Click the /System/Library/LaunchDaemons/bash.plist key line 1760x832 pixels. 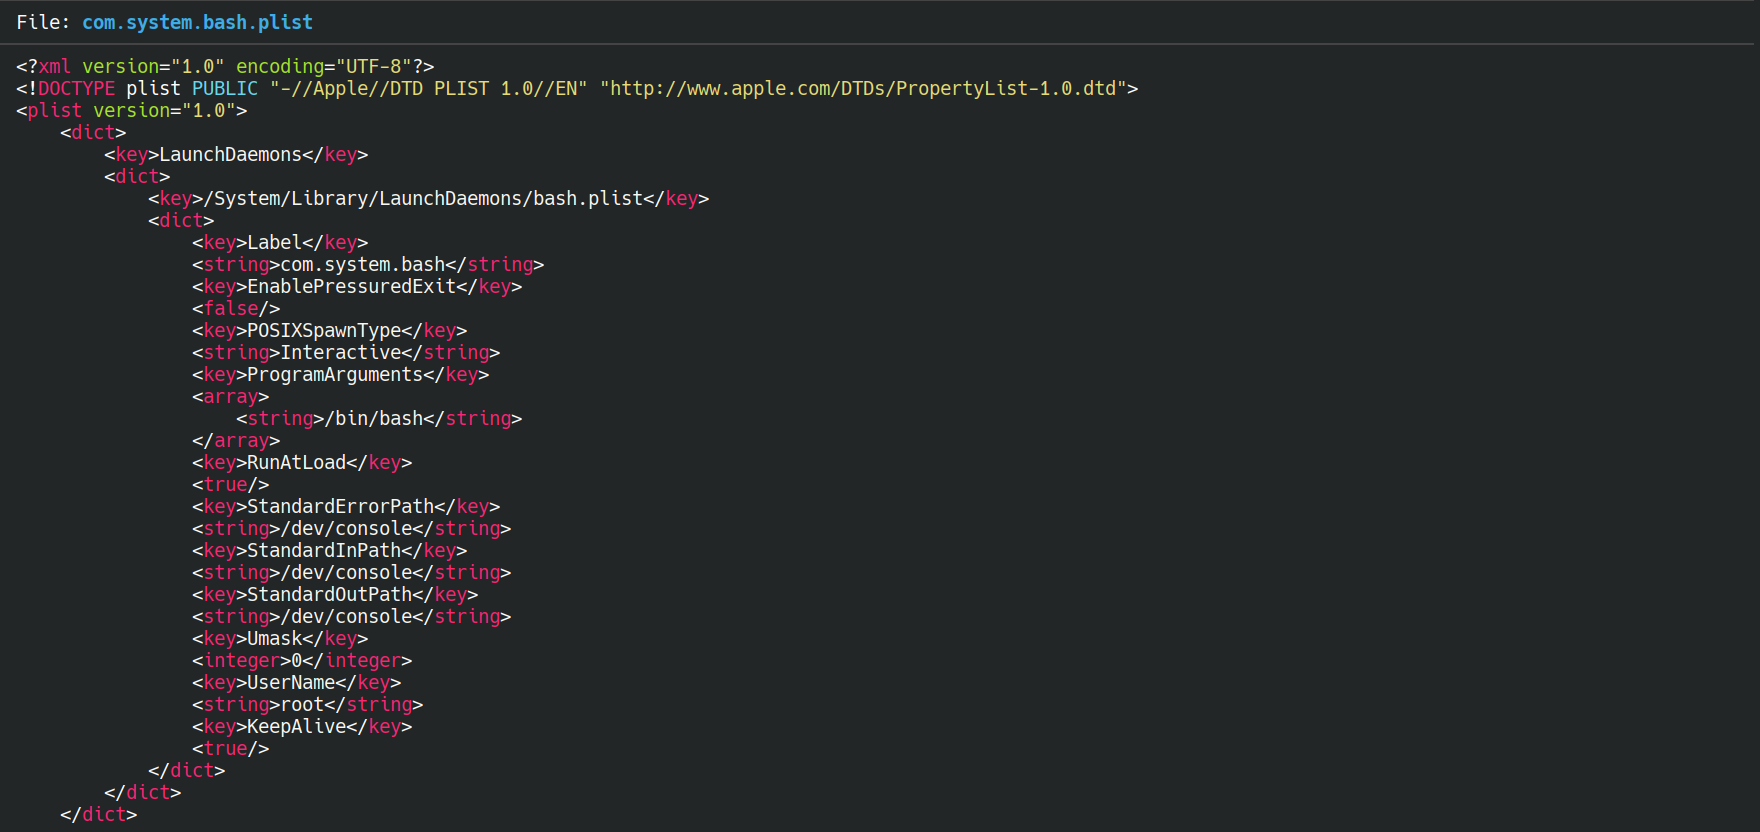pyautogui.click(x=428, y=198)
